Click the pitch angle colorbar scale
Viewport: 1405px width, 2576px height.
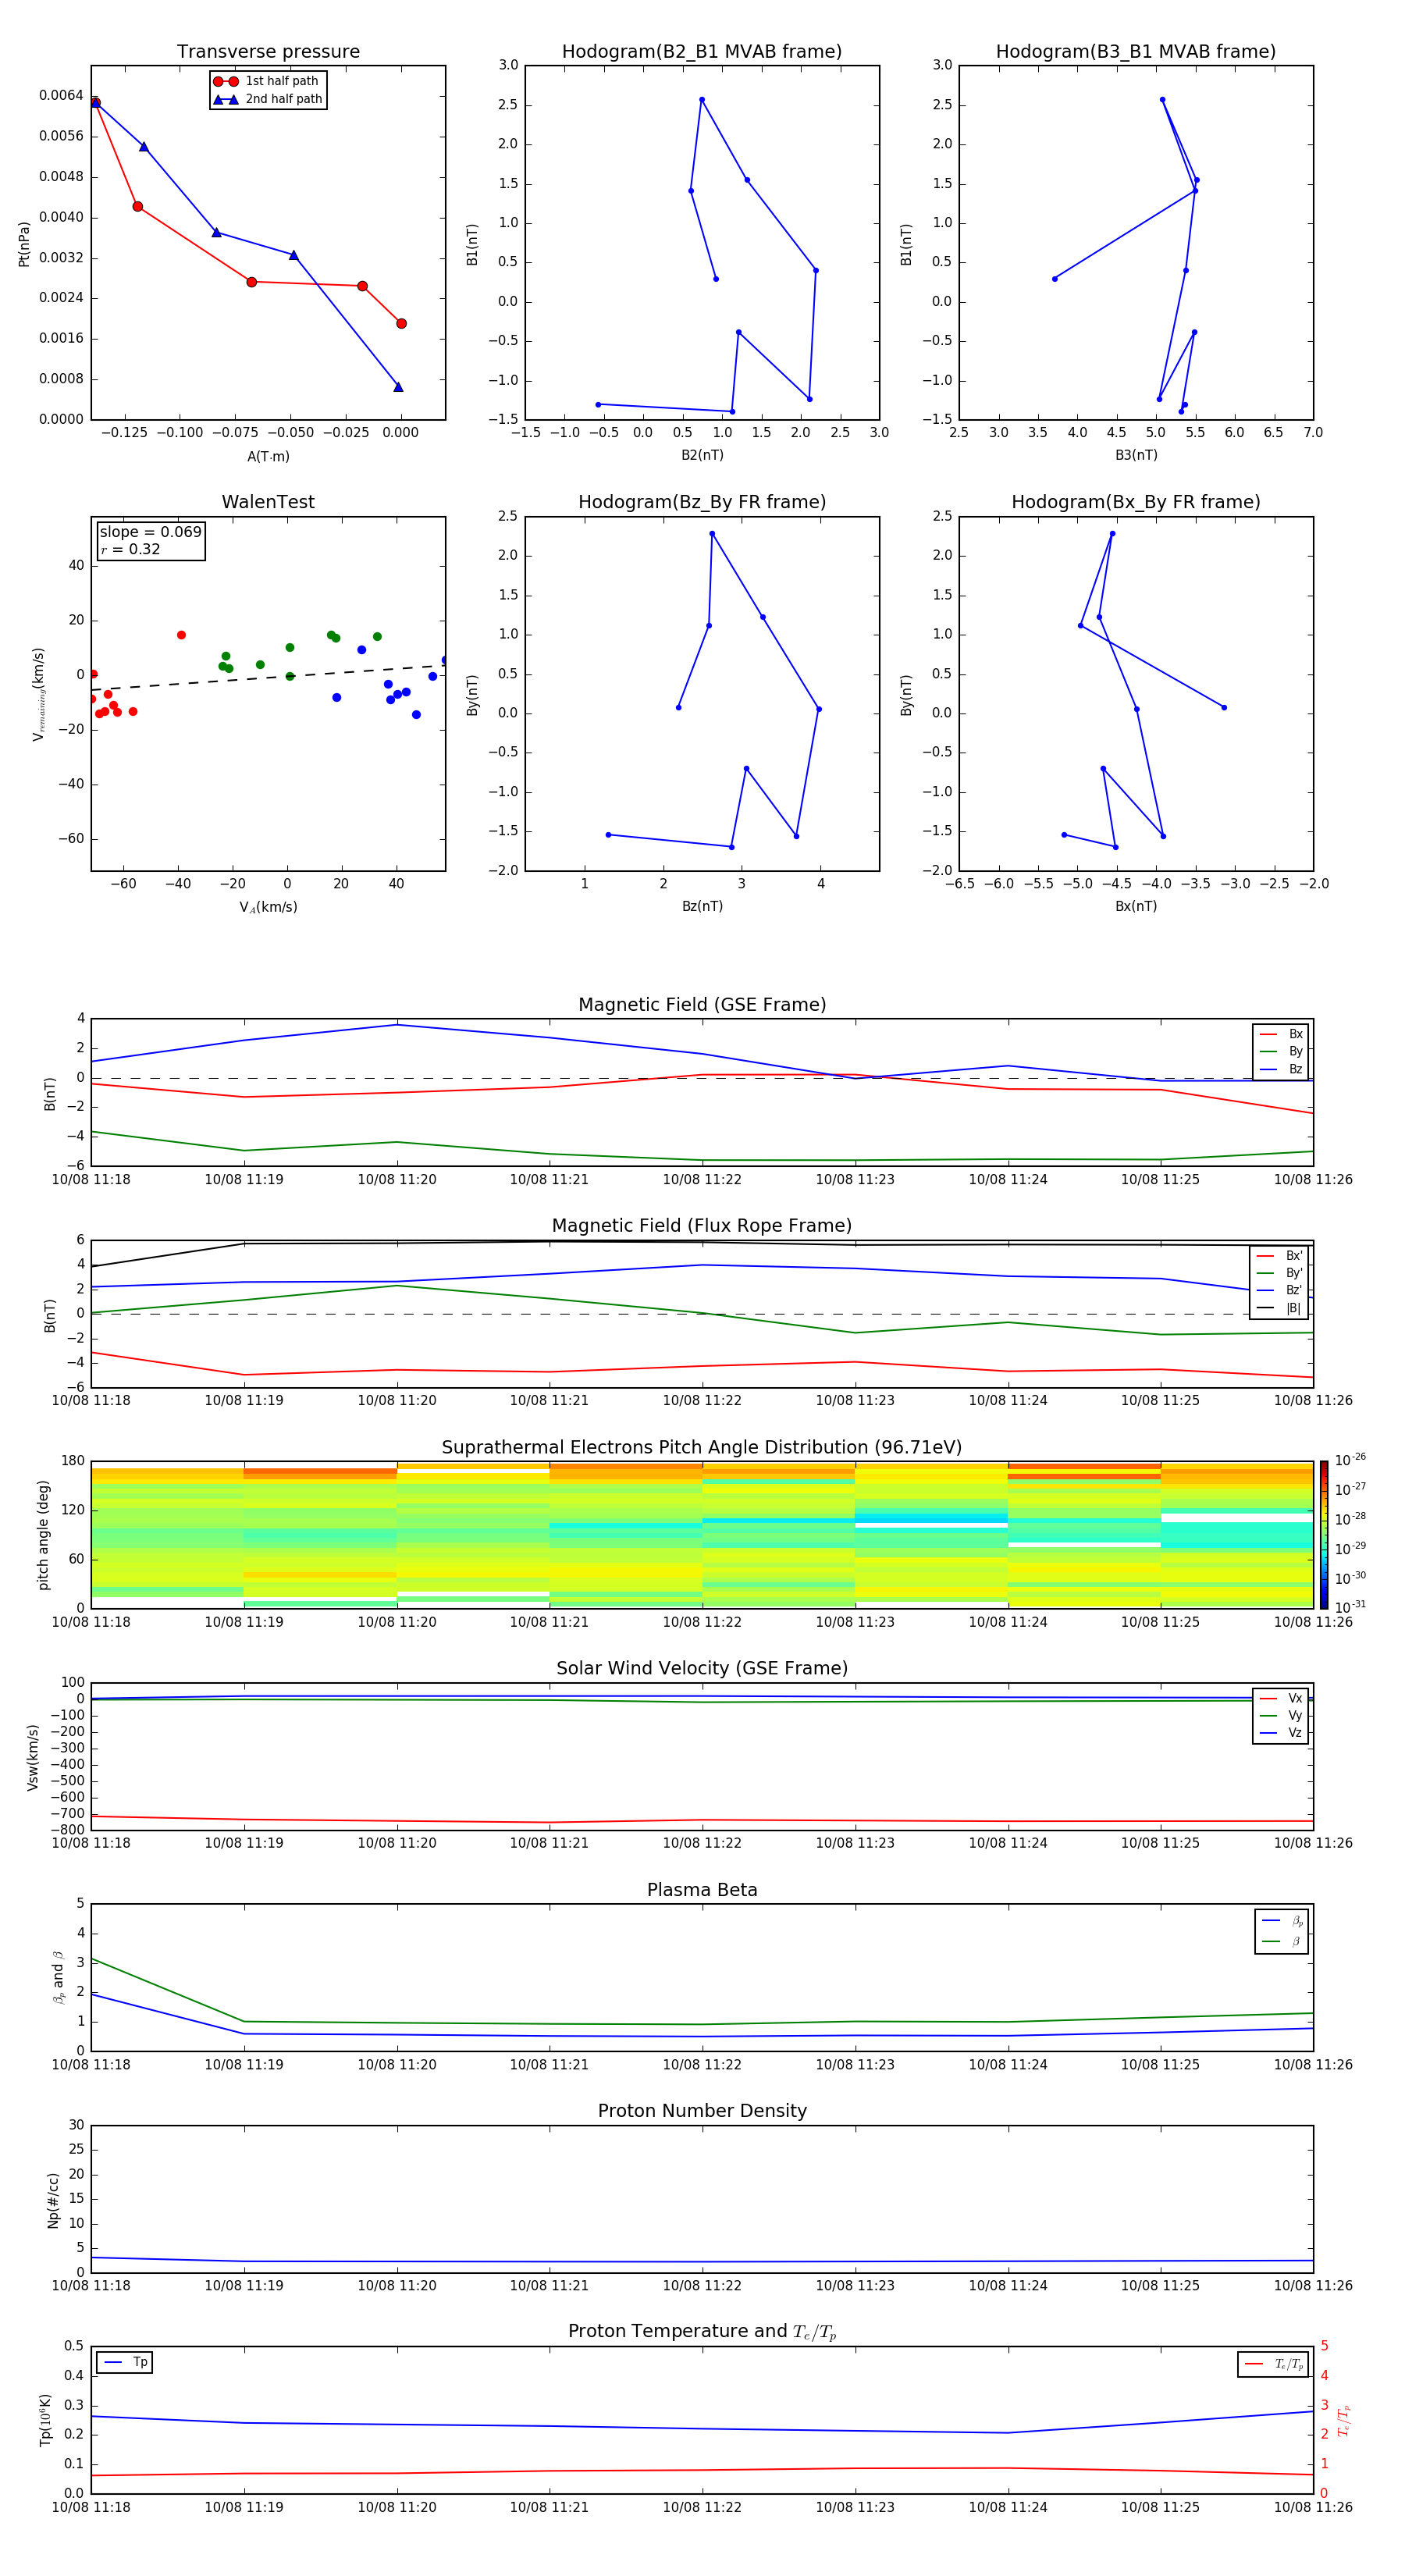coord(1324,1534)
